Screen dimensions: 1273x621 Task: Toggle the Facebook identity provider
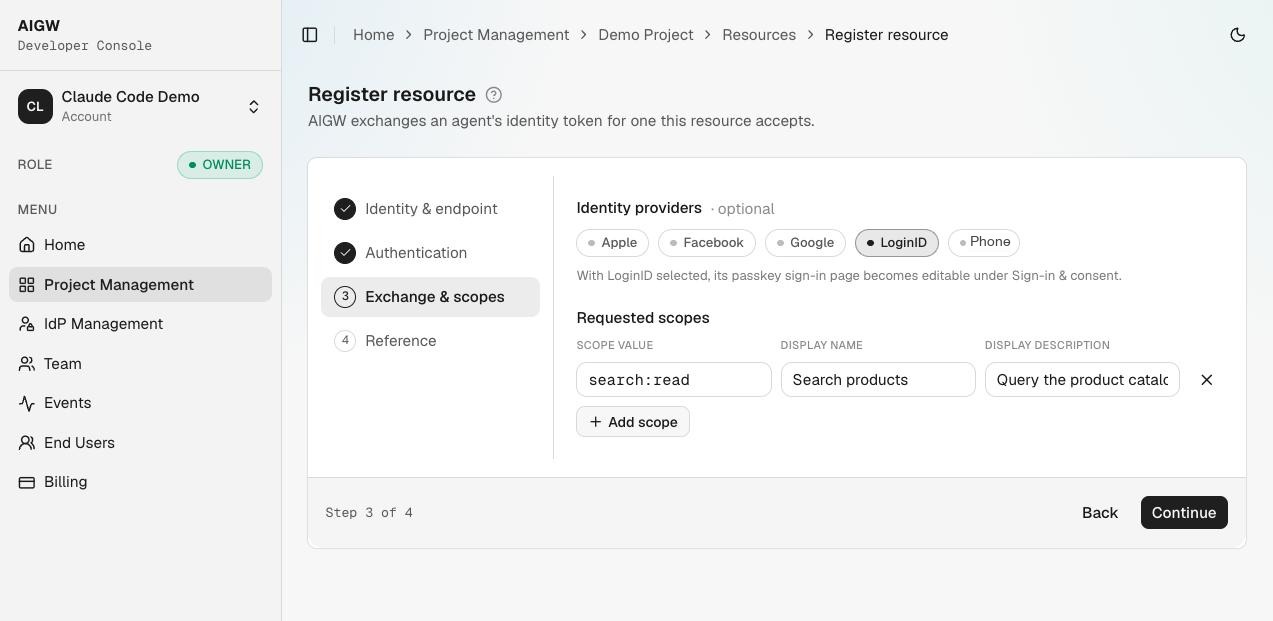[x=707, y=243]
